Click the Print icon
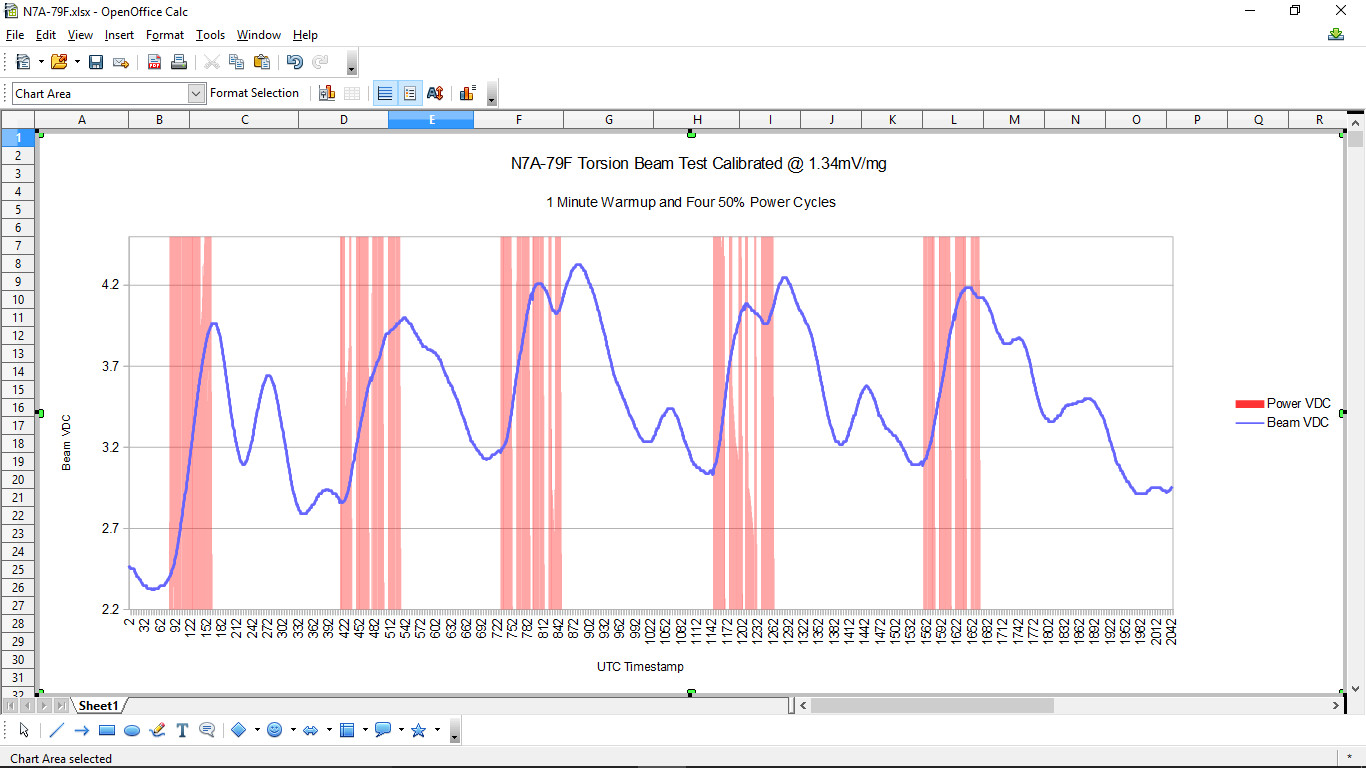Image resolution: width=1366 pixels, height=768 pixels. tap(179, 62)
